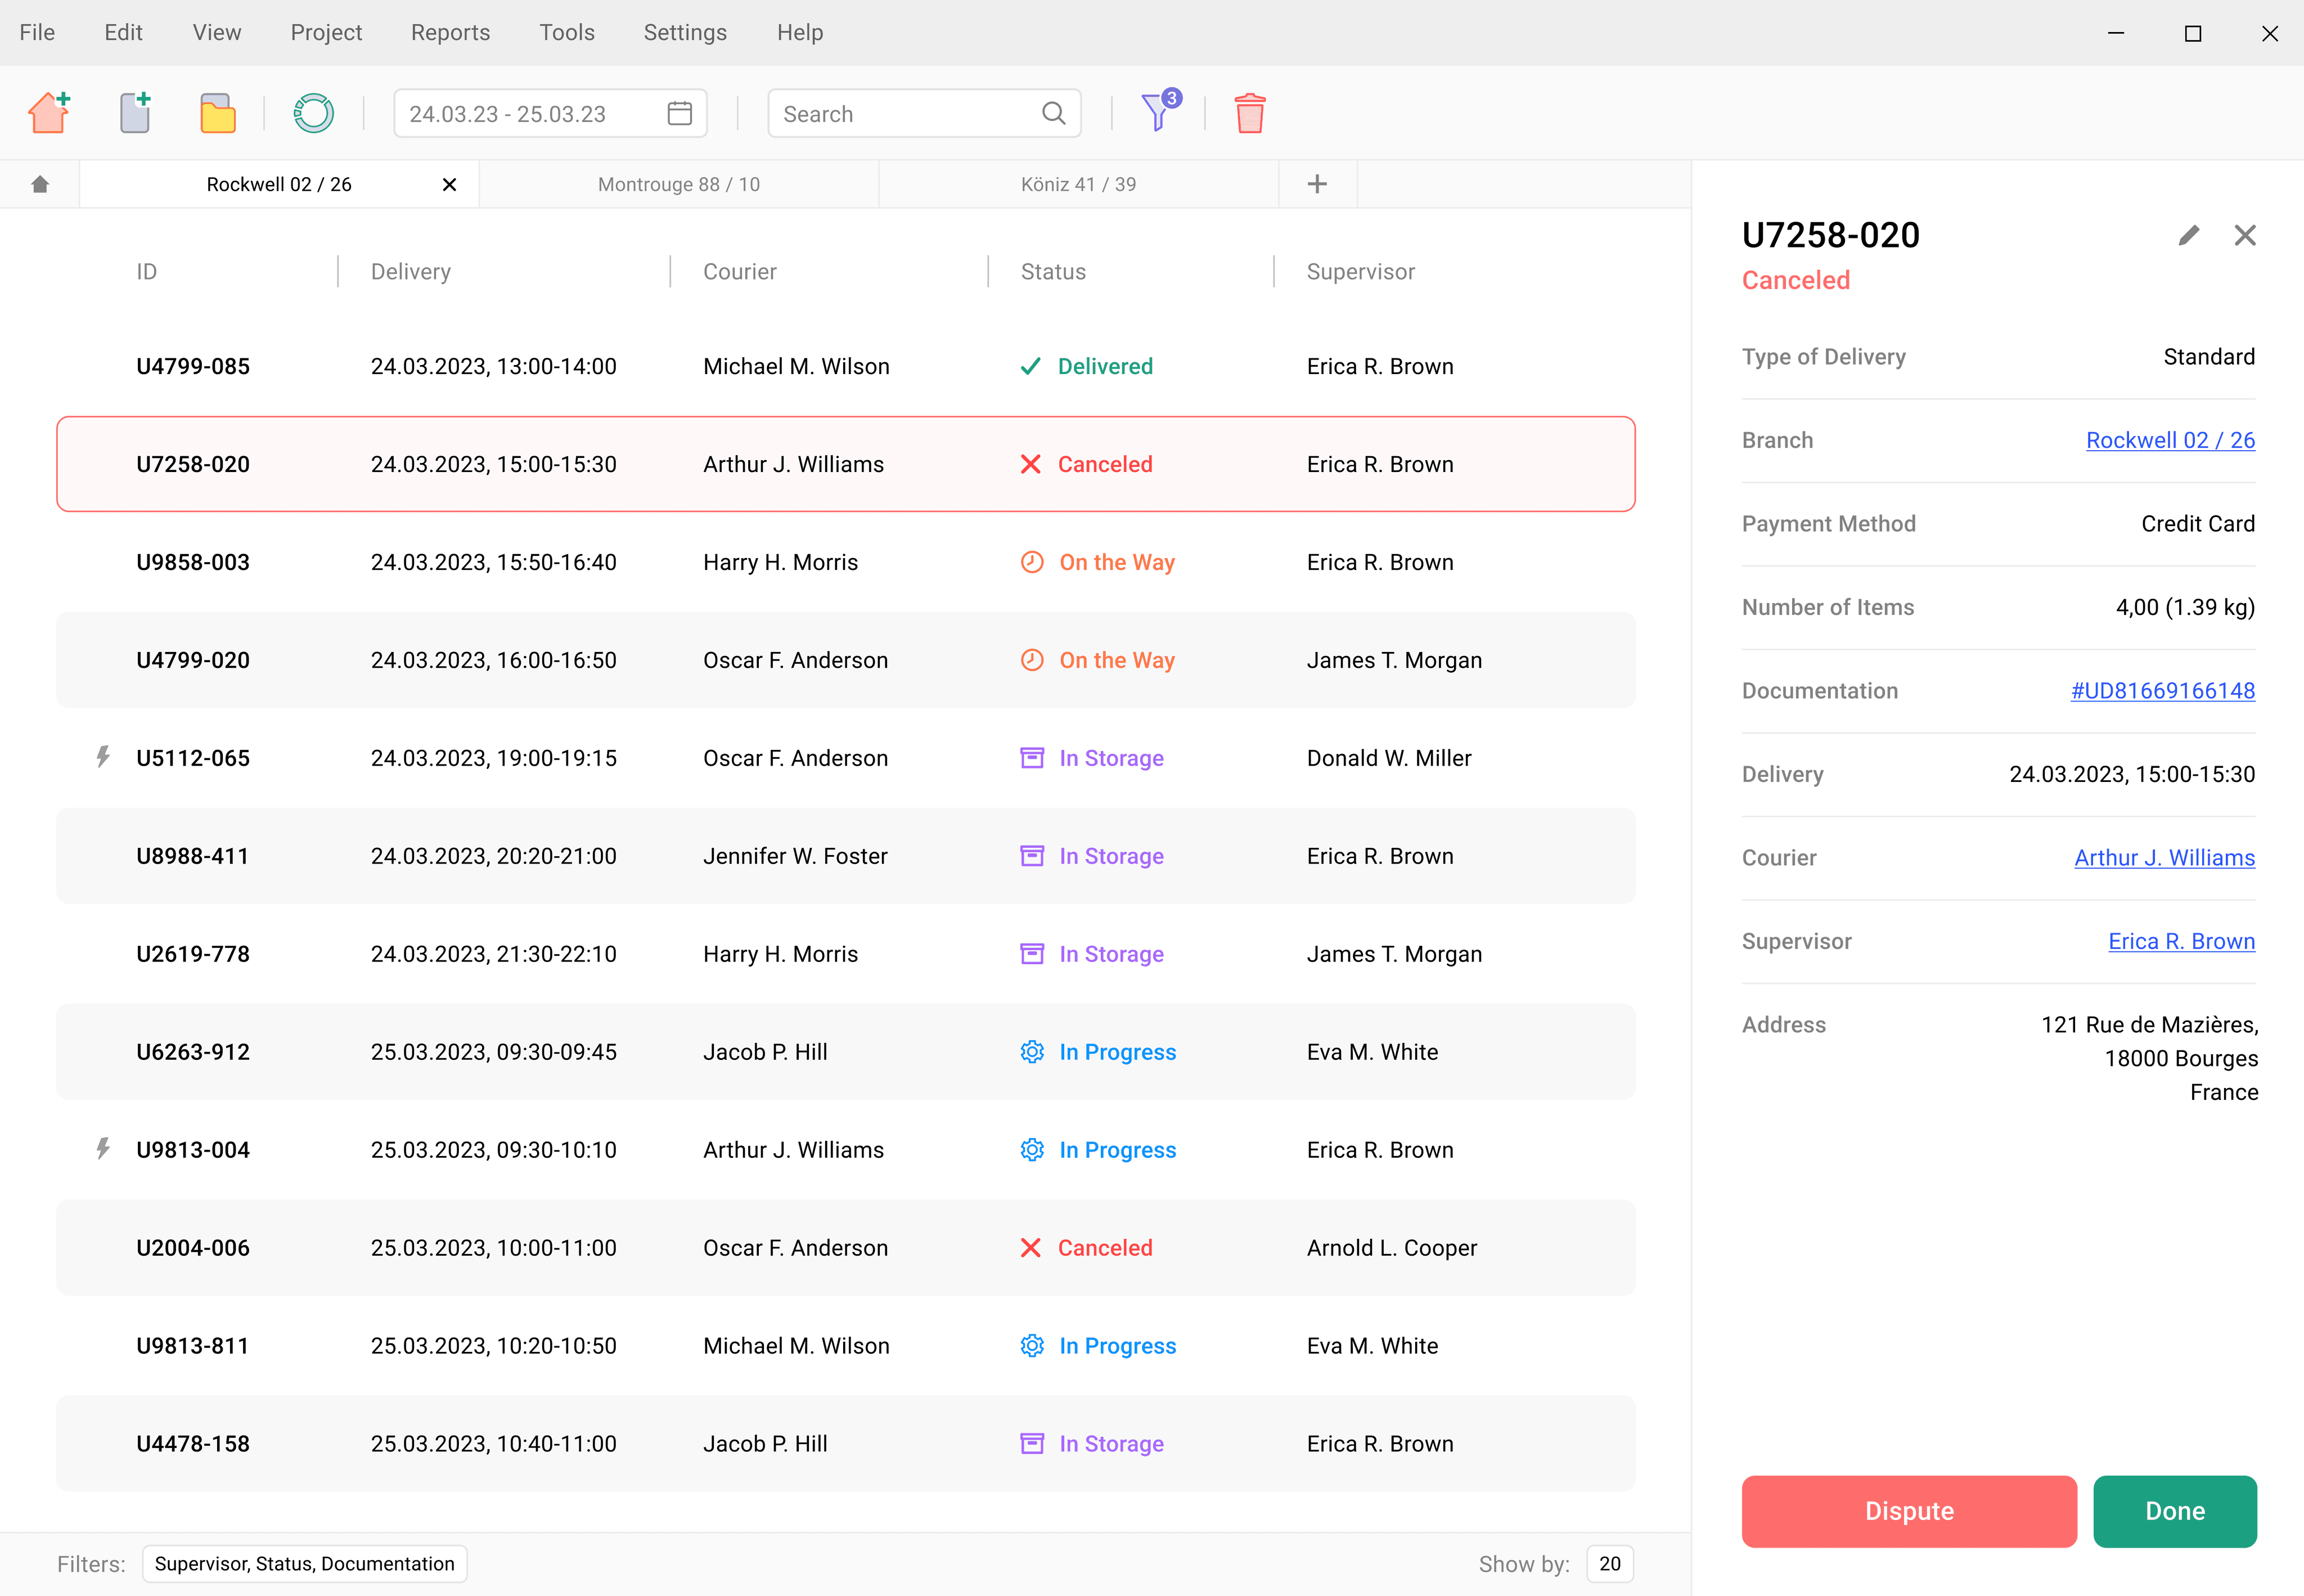This screenshot has height=1596, width=2304.
Task: Click the gear icon on U6263-912 row
Action: pos(1032,1052)
